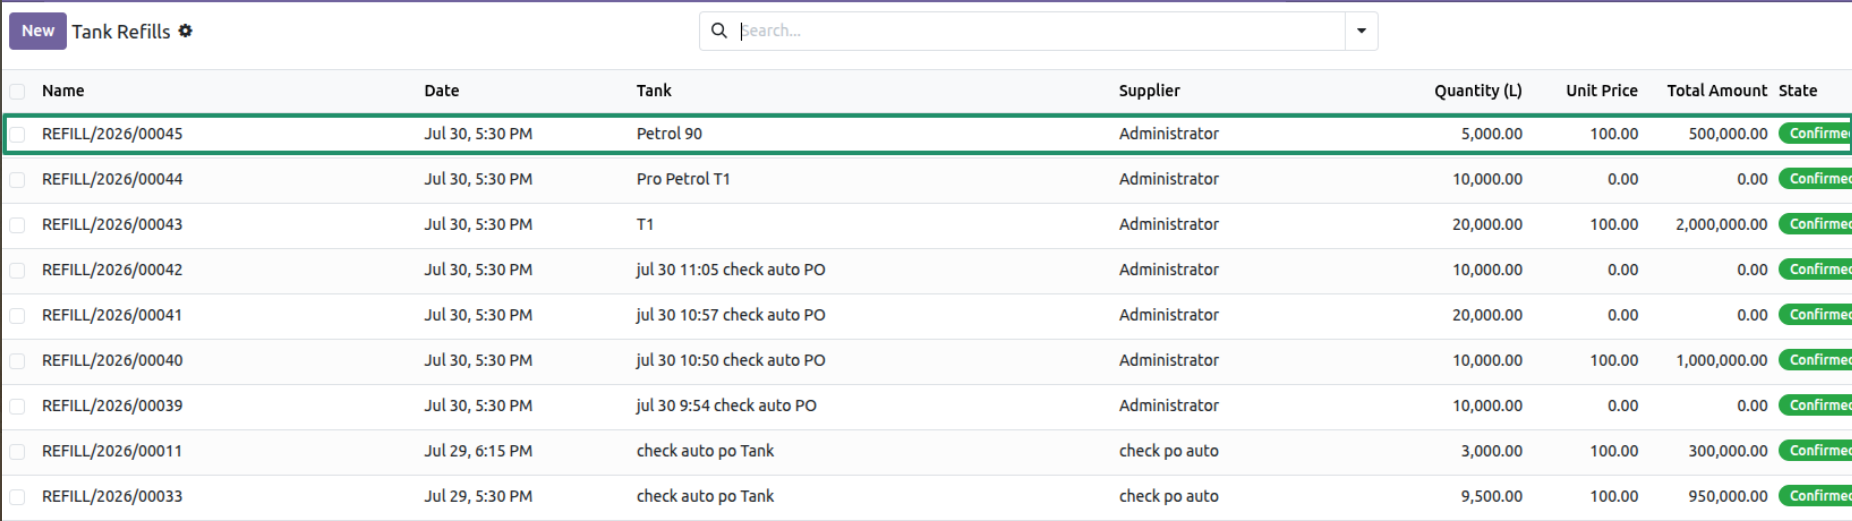This screenshot has width=1852, height=521.
Task: Click Confirmed badge on REFILL/2026/00043 row
Action: click(x=1815, y=224)
